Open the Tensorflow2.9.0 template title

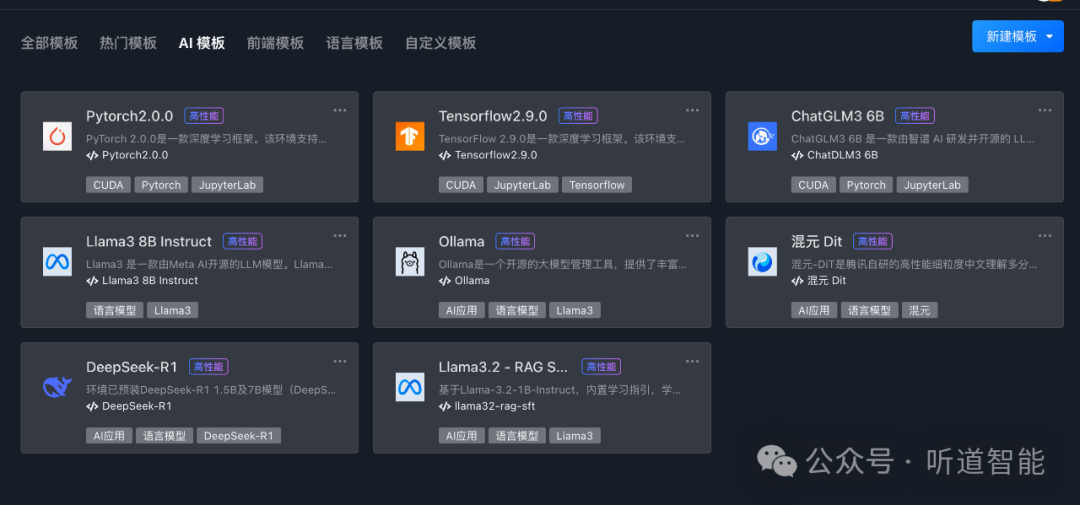point(493,115)
